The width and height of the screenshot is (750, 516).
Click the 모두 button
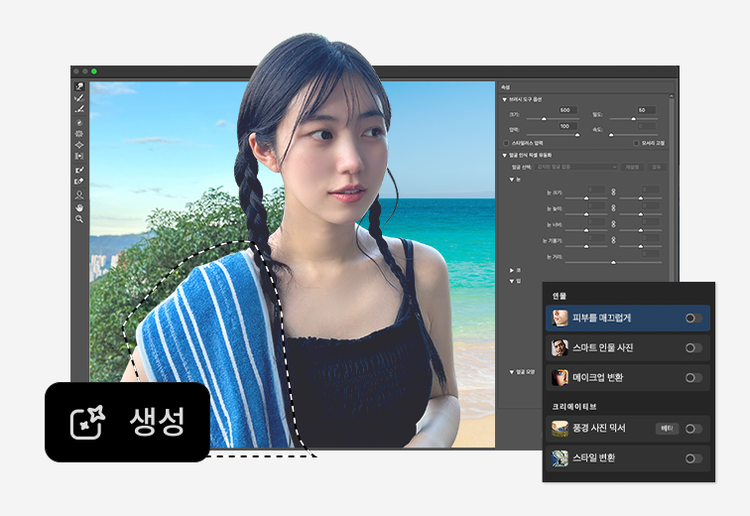(656, 167)
